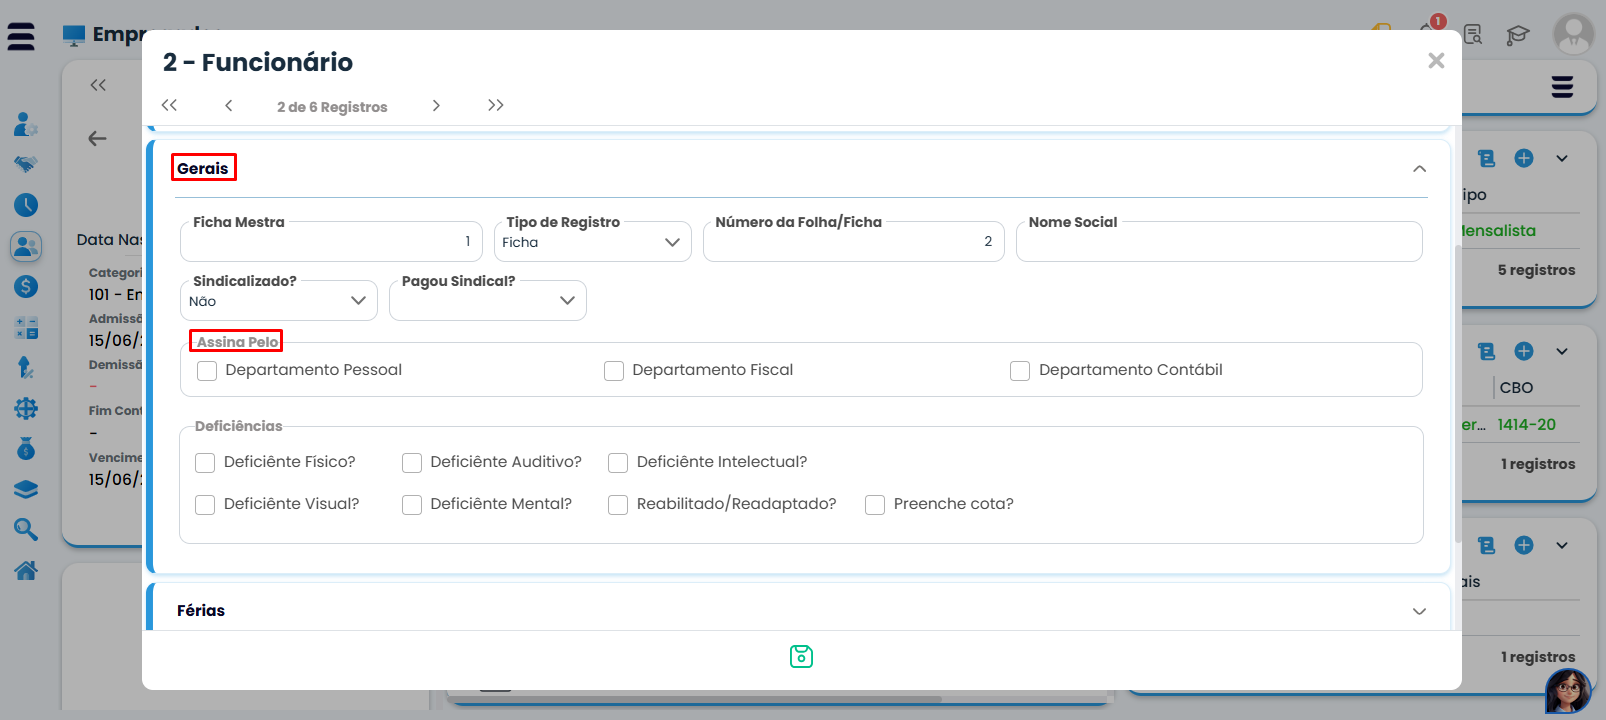The width and height of the screenshot is (1606, 720).
Task: Jump to the first record
Action: click(169, 106)
